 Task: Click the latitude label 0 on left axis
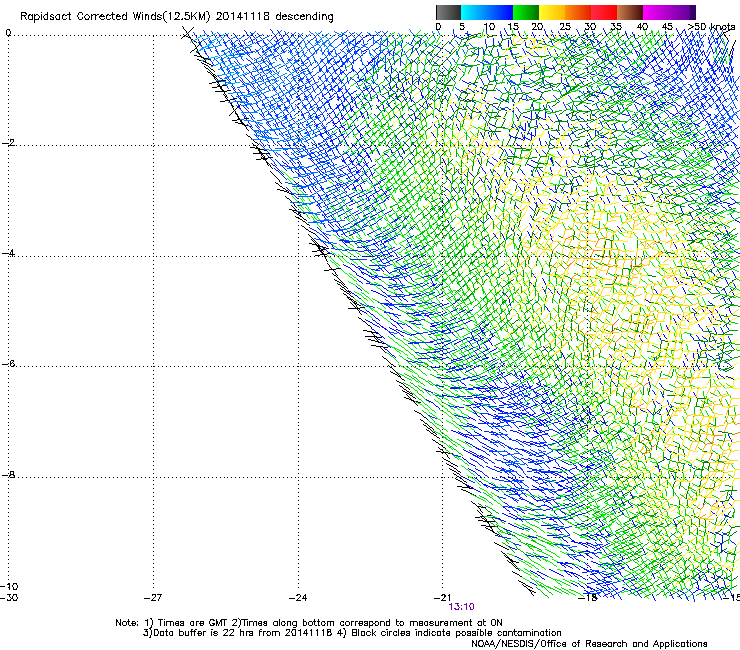click(8, 33)
